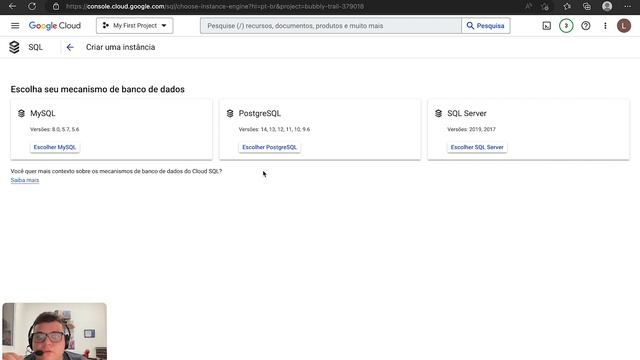Open the main navigation hamburger menu

[x=15, y=26]
